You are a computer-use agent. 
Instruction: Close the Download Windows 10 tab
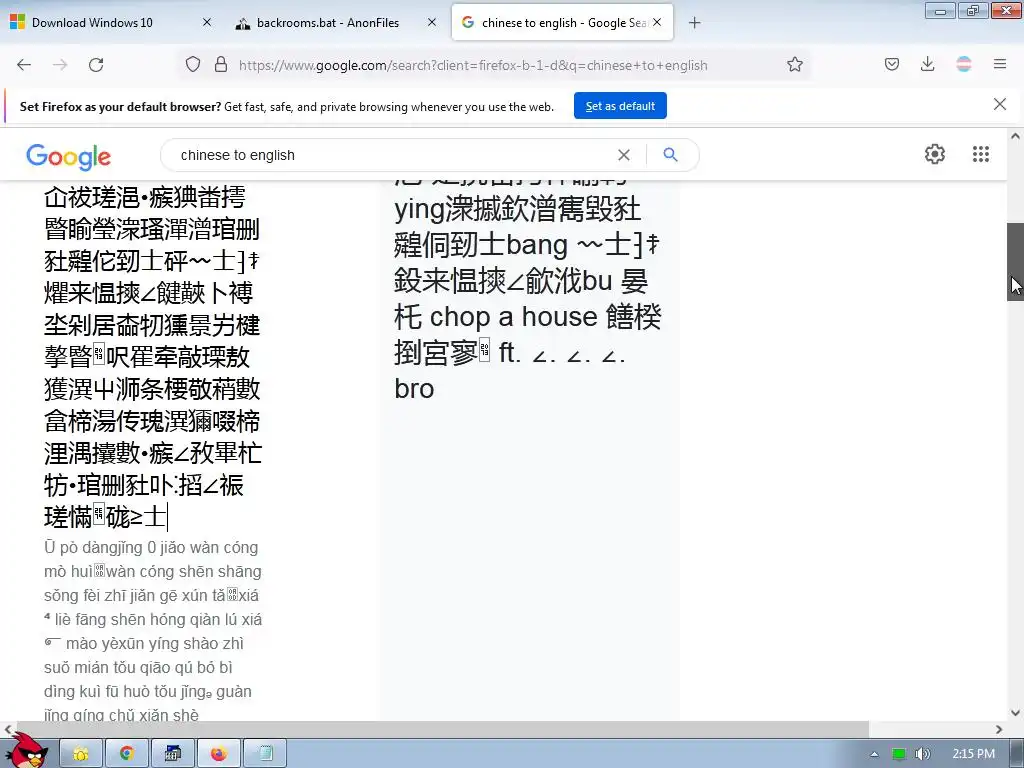pyautogui.click(x=206, y=22)
